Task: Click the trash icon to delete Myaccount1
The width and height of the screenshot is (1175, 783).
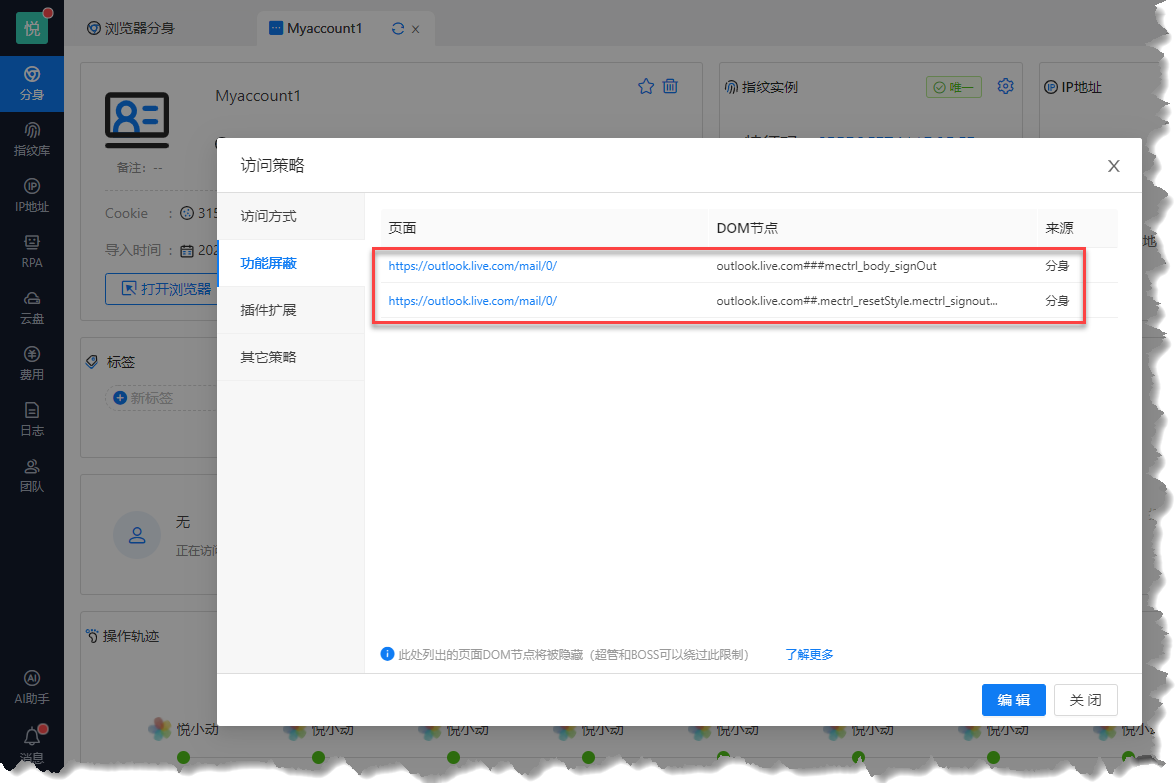Action: click(670, 86)
